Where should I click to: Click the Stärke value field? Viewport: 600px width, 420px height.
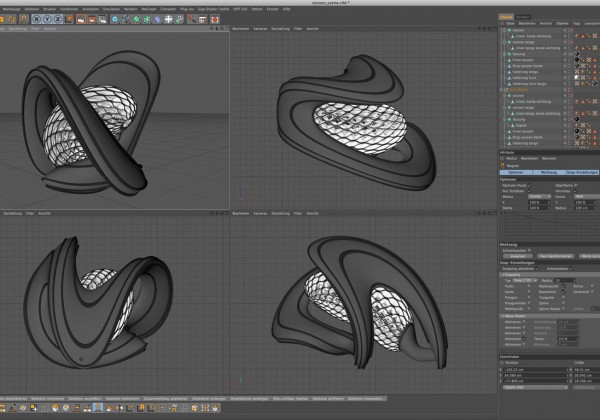(538, 208)
